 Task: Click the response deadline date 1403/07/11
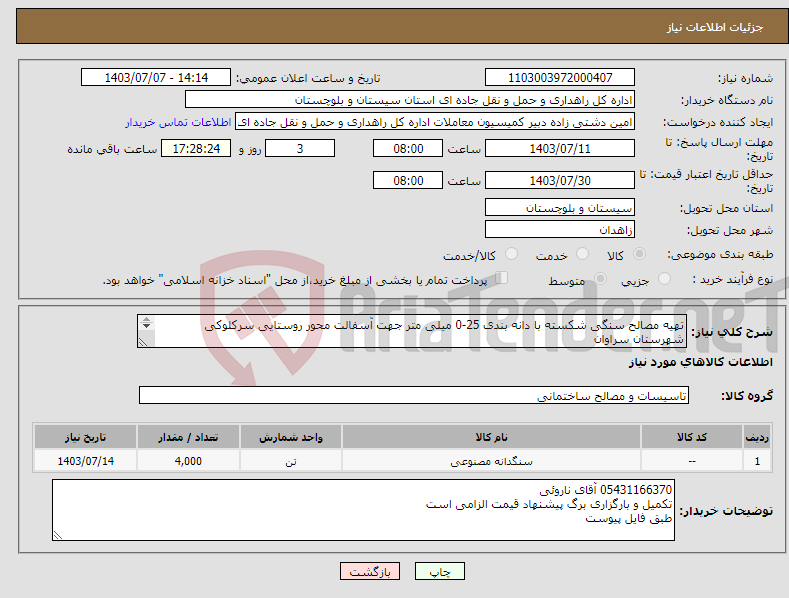pyautogui.click(x=560, y=148)
